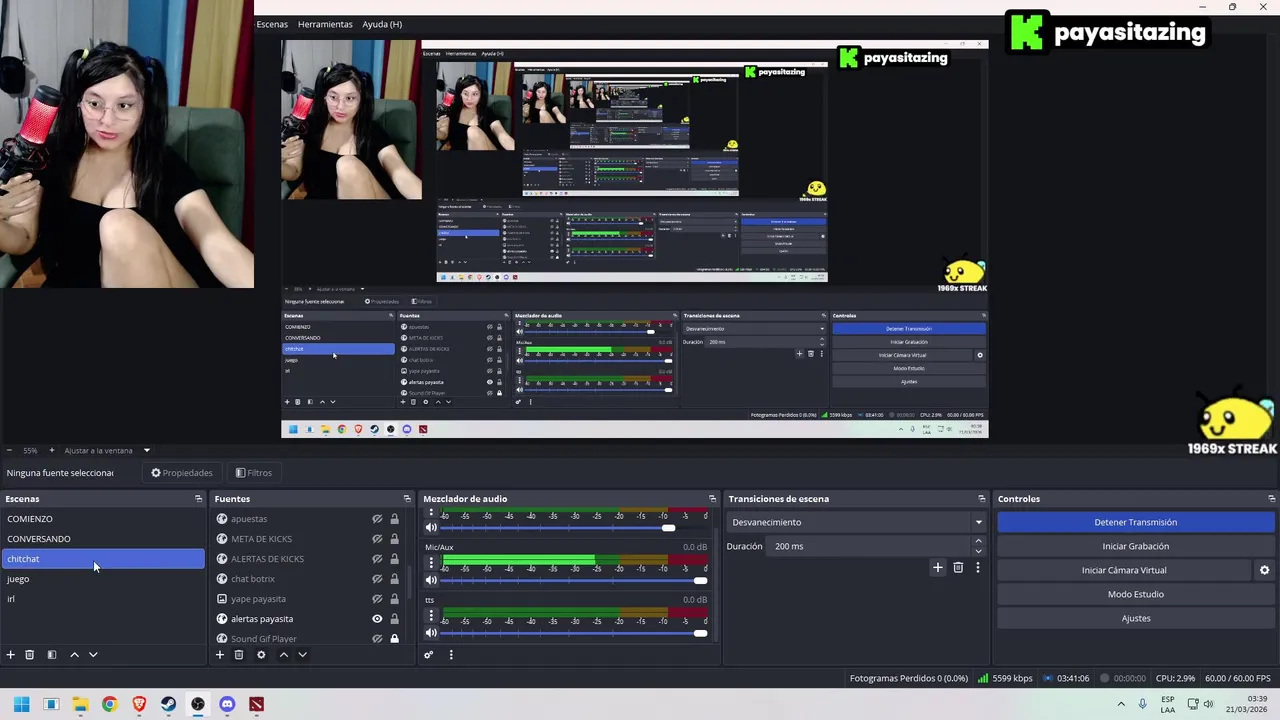1280x720 pixels.
Task: Remove the scene transition with the trash icon
Action: pos(958,568)
